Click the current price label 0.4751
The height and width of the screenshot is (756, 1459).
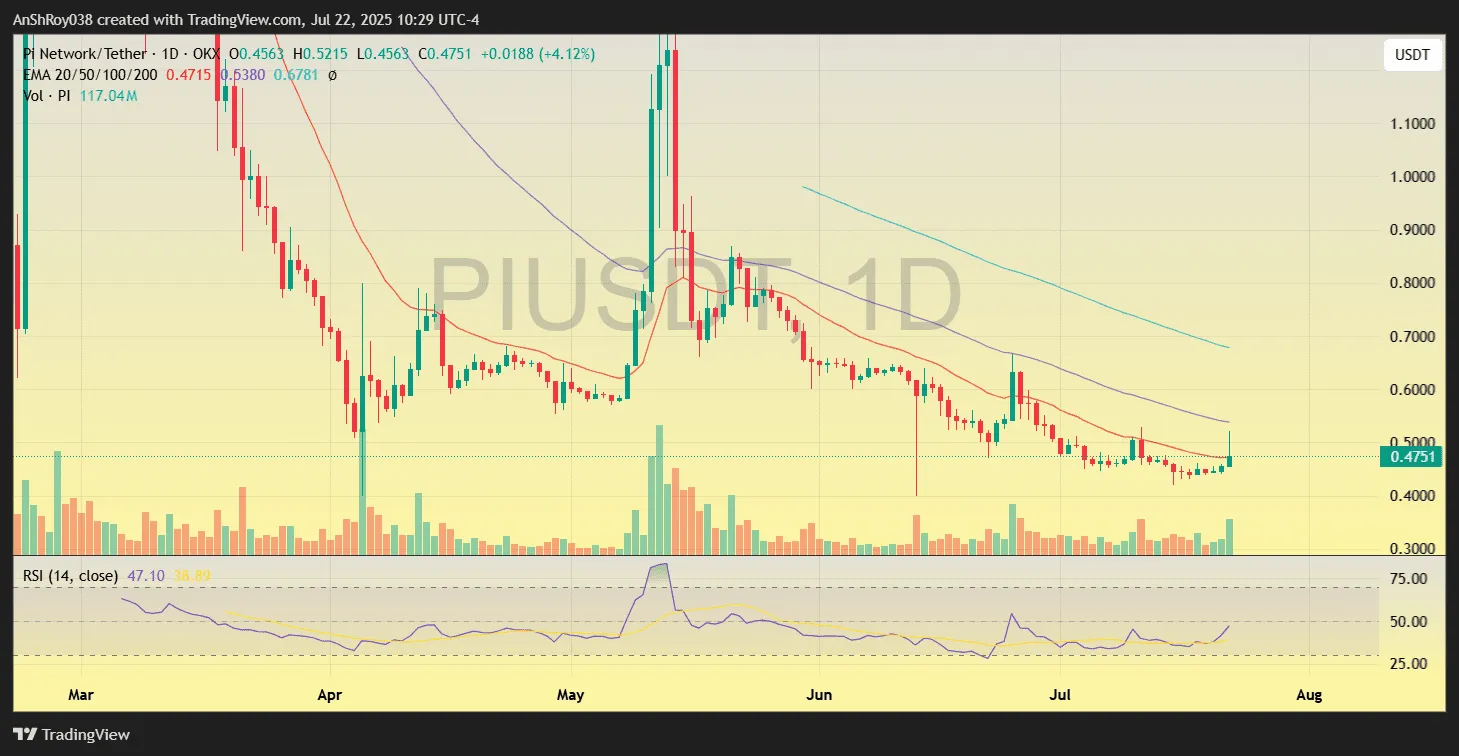click(1412, 457)
